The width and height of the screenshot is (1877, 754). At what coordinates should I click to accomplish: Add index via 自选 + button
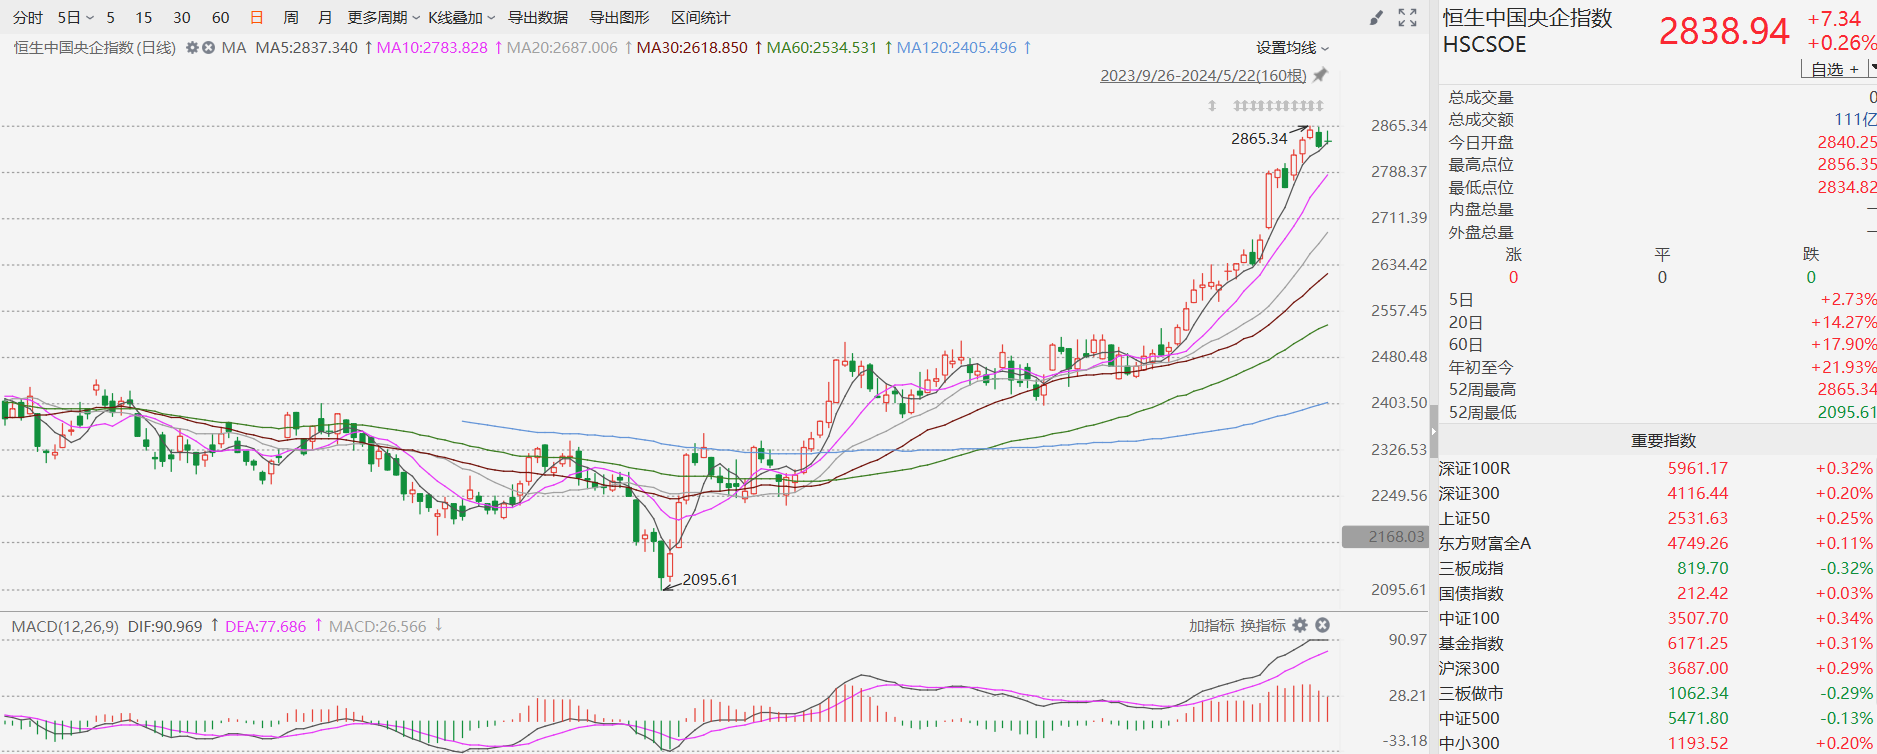coord(1834,69)
